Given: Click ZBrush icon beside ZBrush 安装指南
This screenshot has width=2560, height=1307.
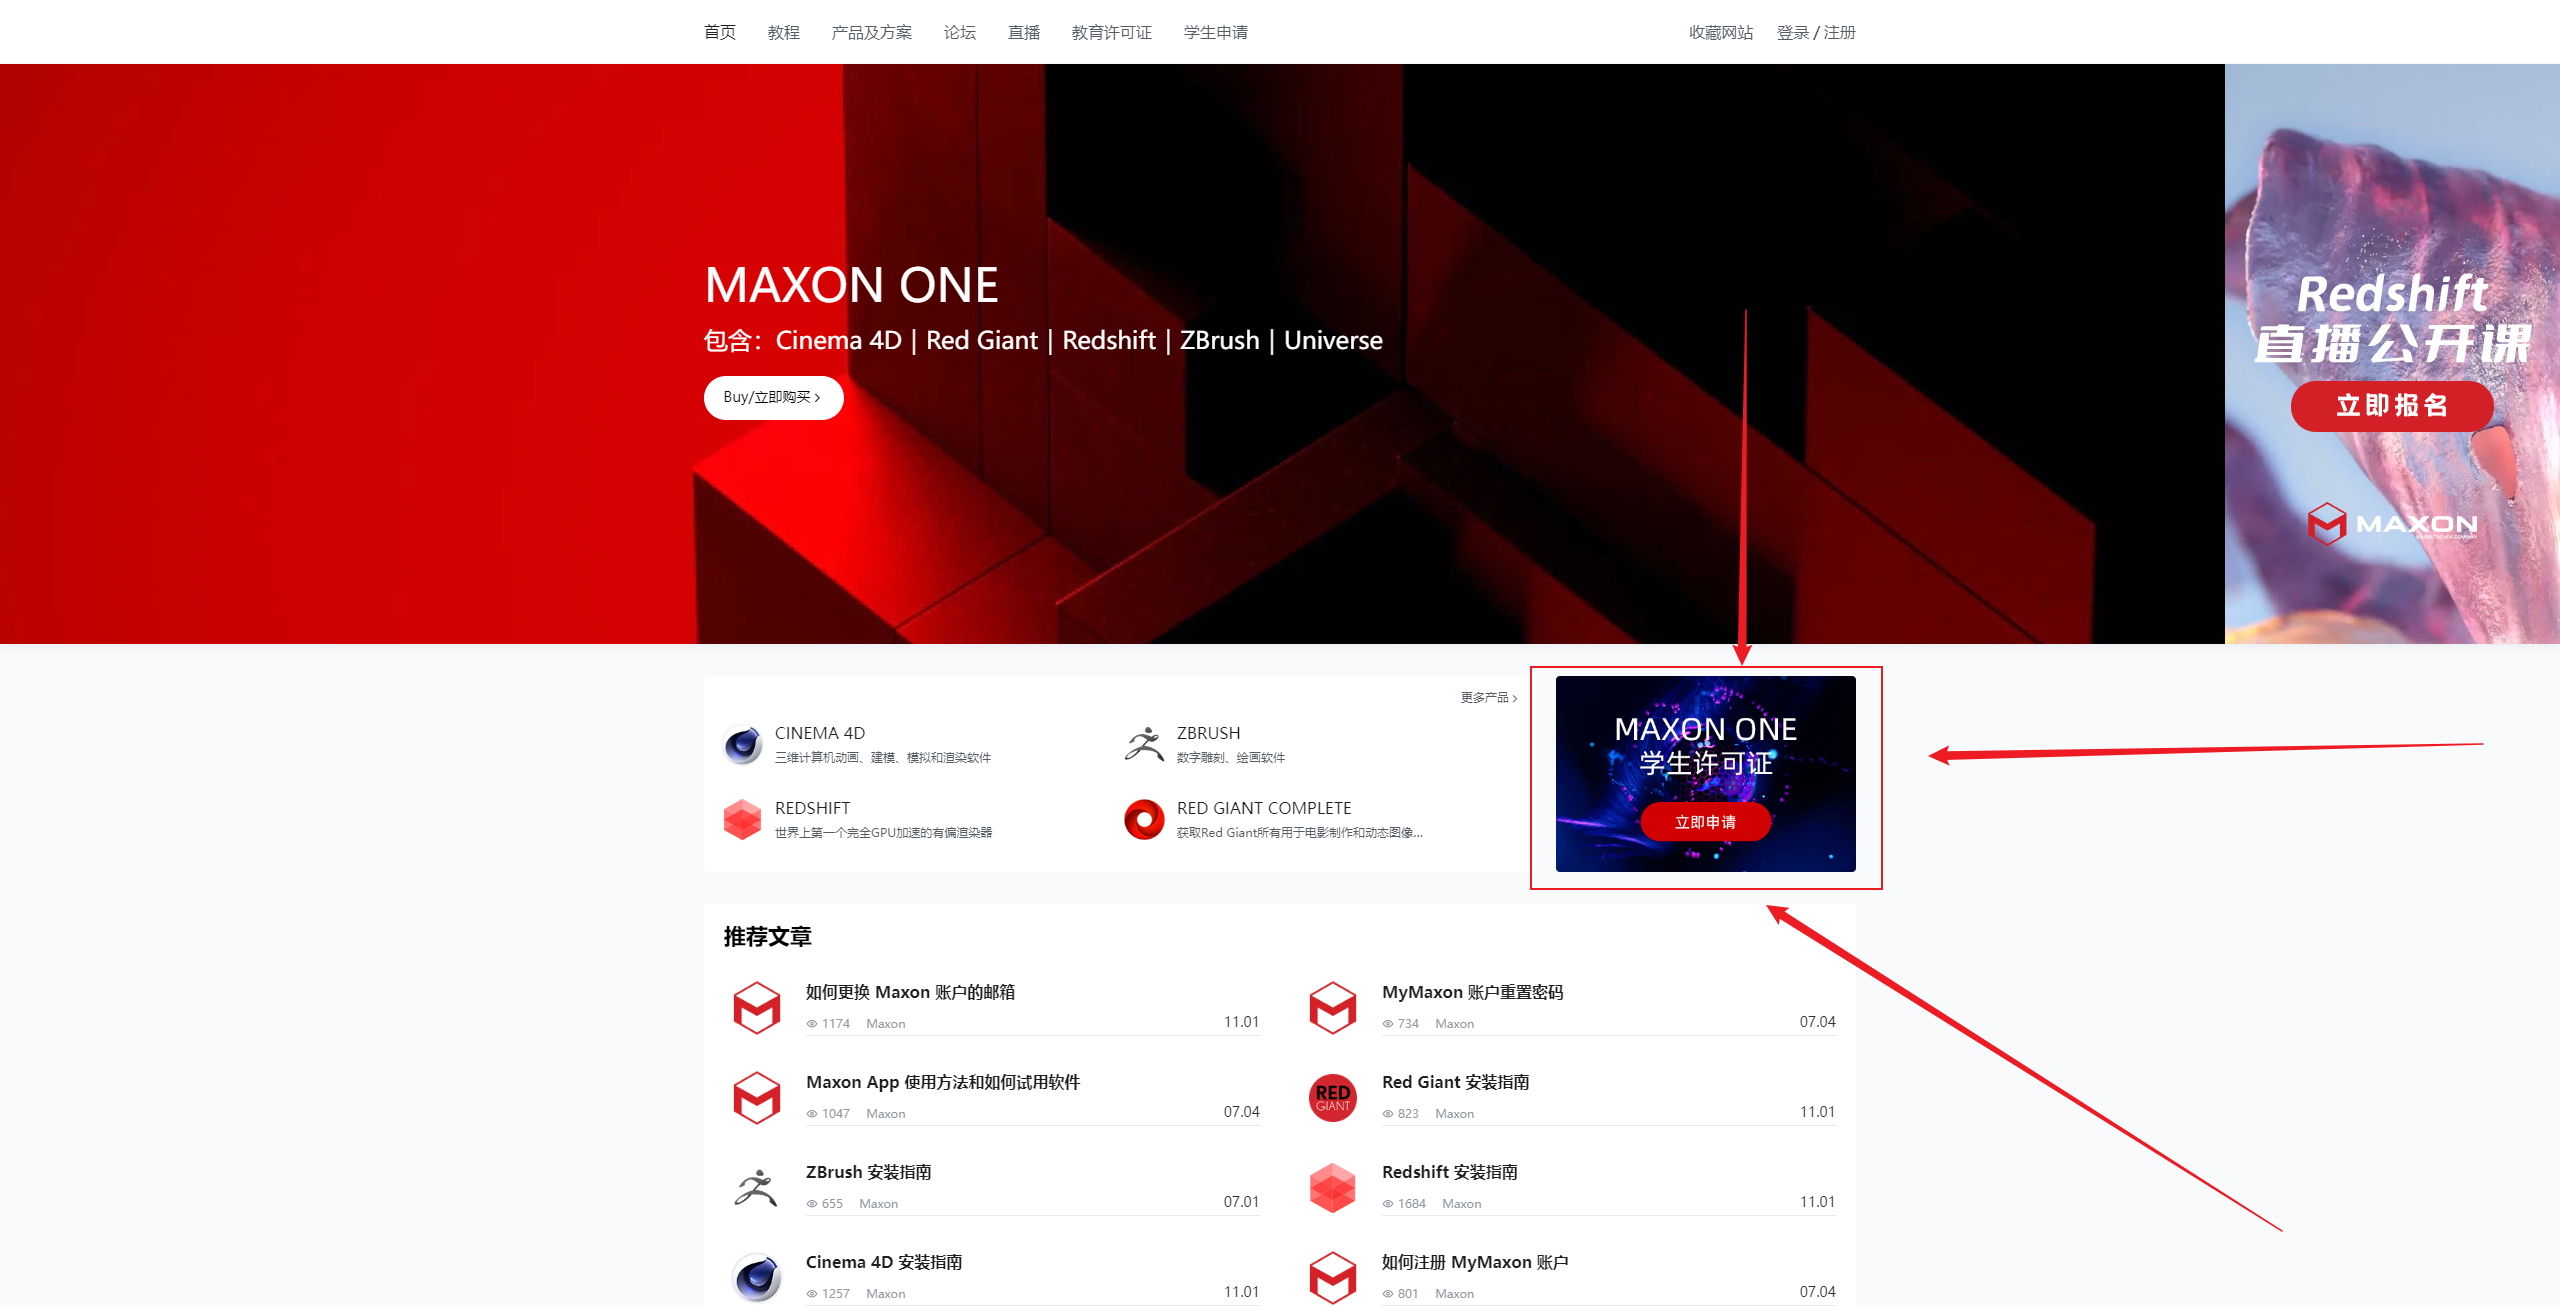Looking at the screenshot, I should [757, 1187].
